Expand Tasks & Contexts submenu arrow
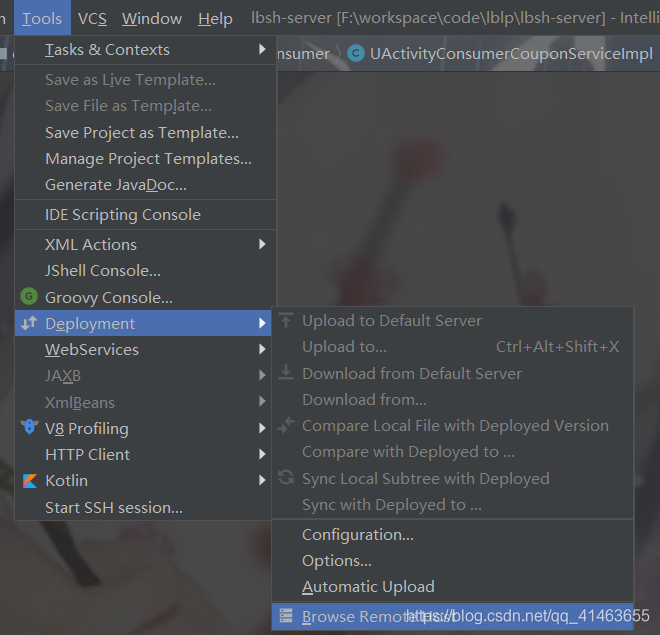The width and height of the screenshot is (660, 635). (262, 49)
